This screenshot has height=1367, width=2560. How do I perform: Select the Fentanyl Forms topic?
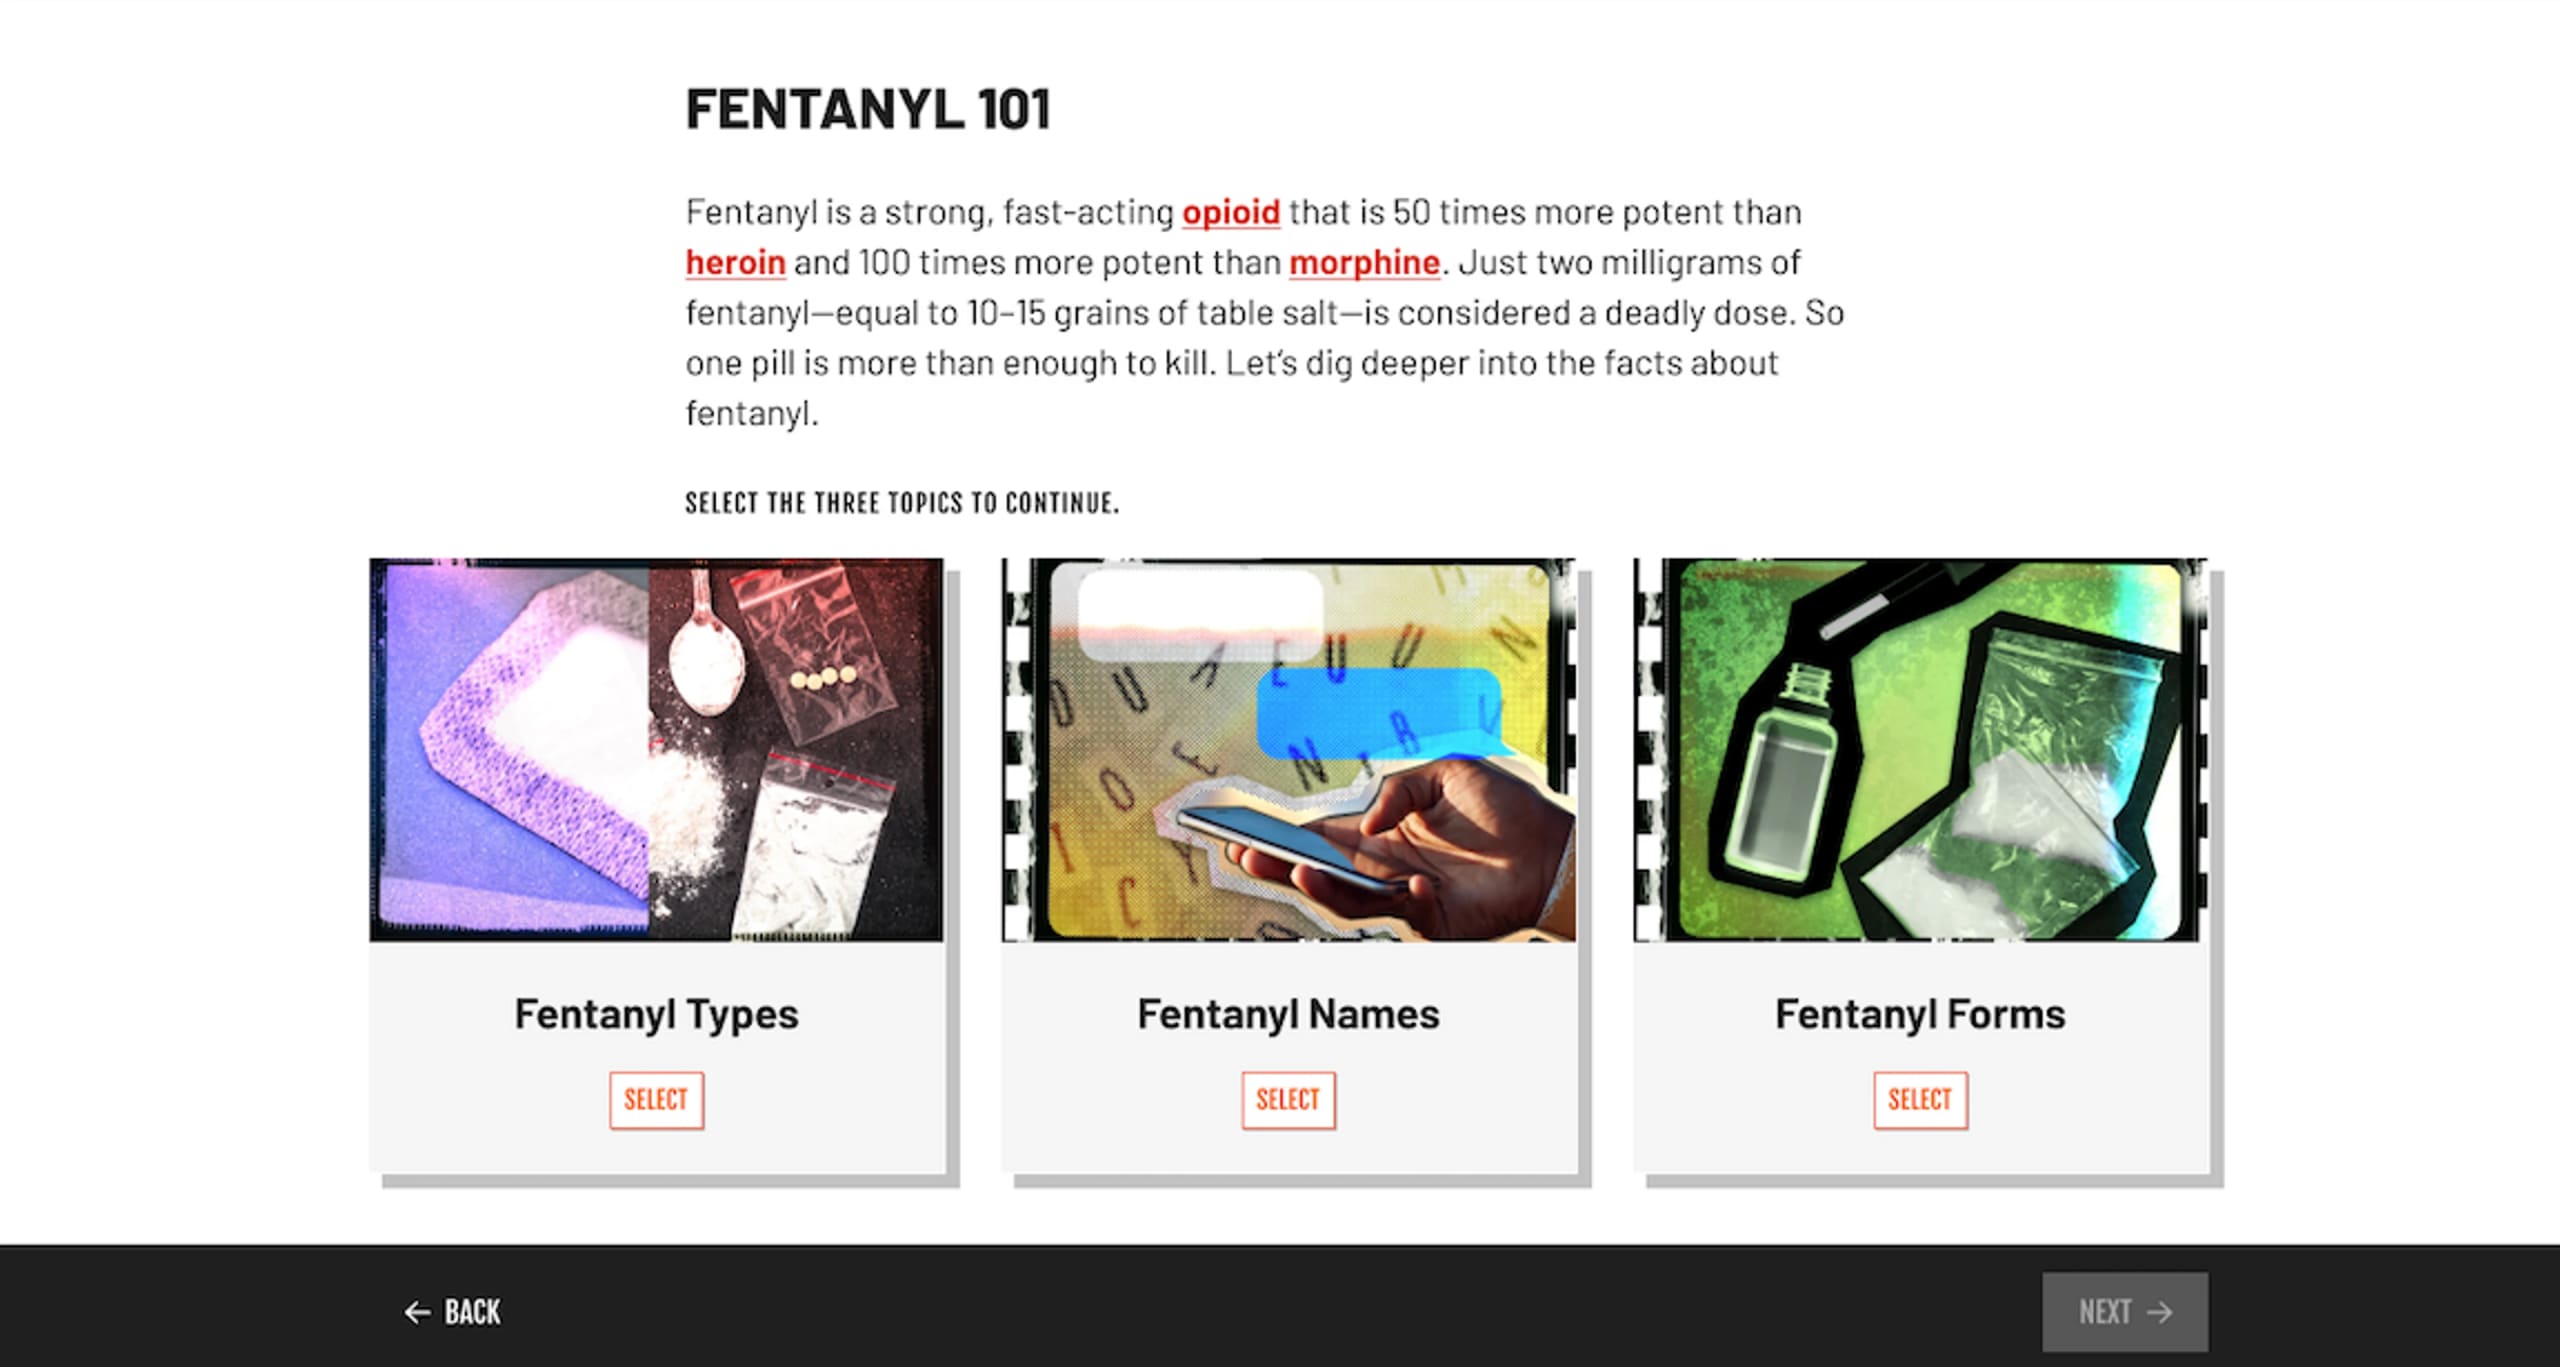pyautogui.click(x=1920, y=1100)
